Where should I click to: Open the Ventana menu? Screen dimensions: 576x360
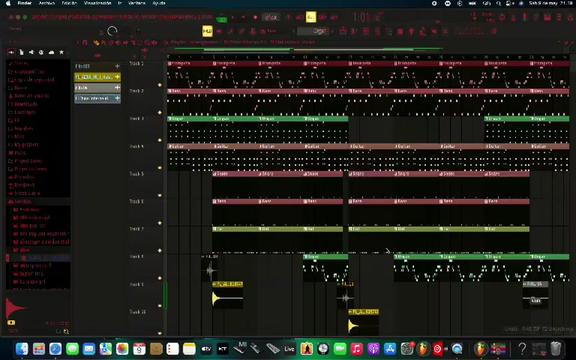136,3
